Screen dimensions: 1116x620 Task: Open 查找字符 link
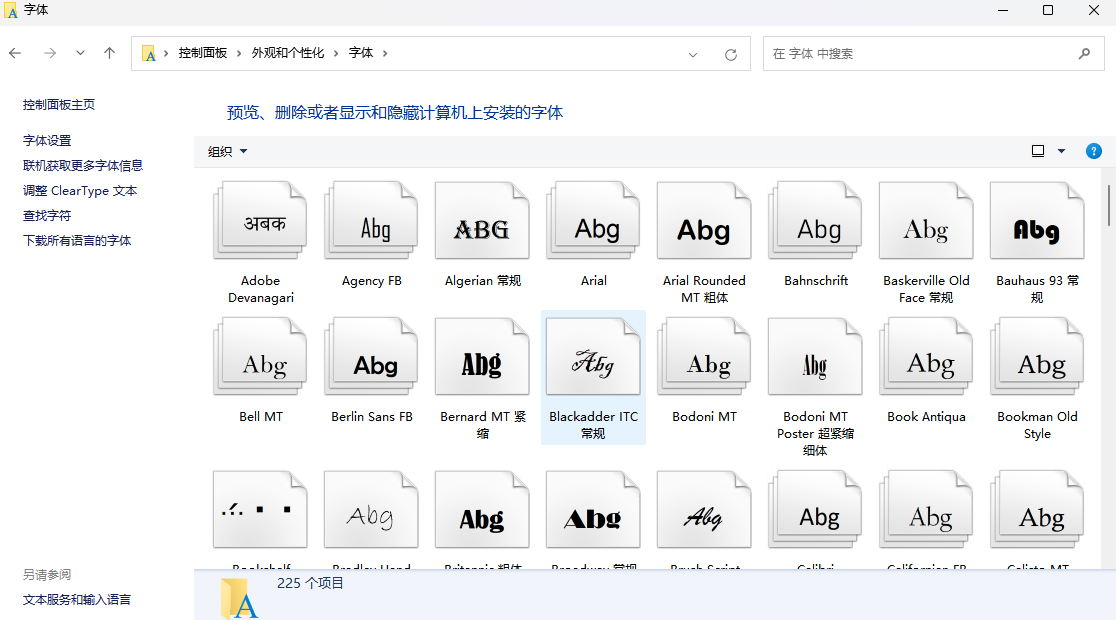47,216
